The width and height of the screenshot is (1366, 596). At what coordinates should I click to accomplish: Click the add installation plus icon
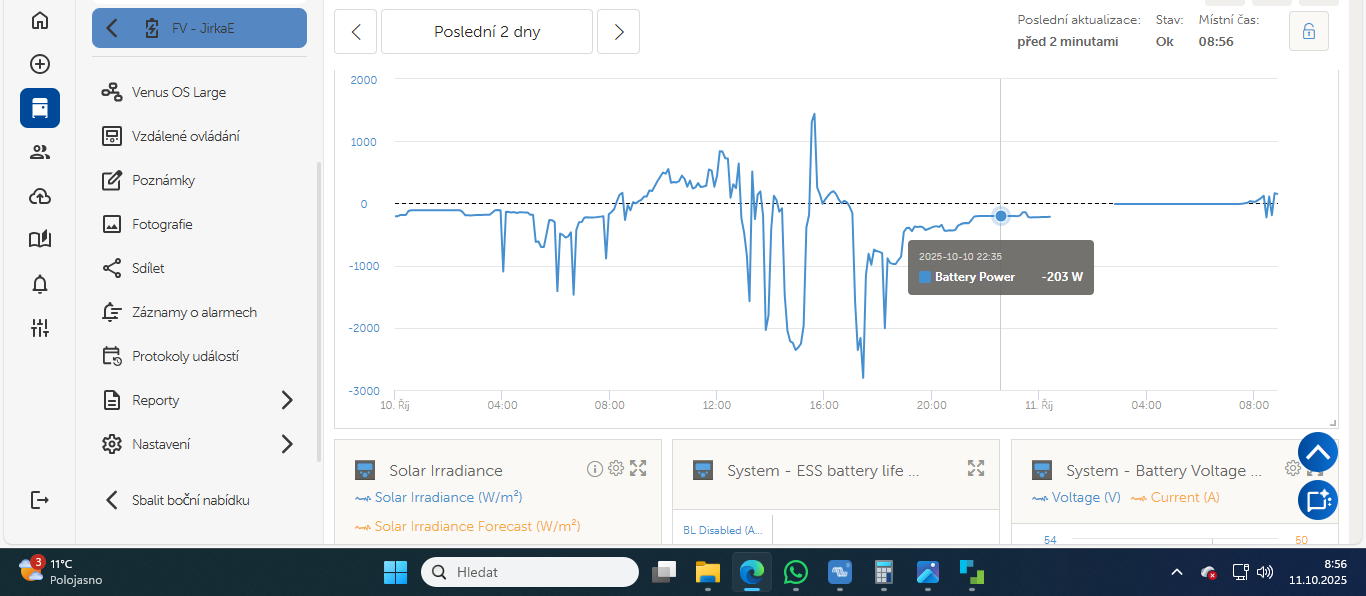40,64
